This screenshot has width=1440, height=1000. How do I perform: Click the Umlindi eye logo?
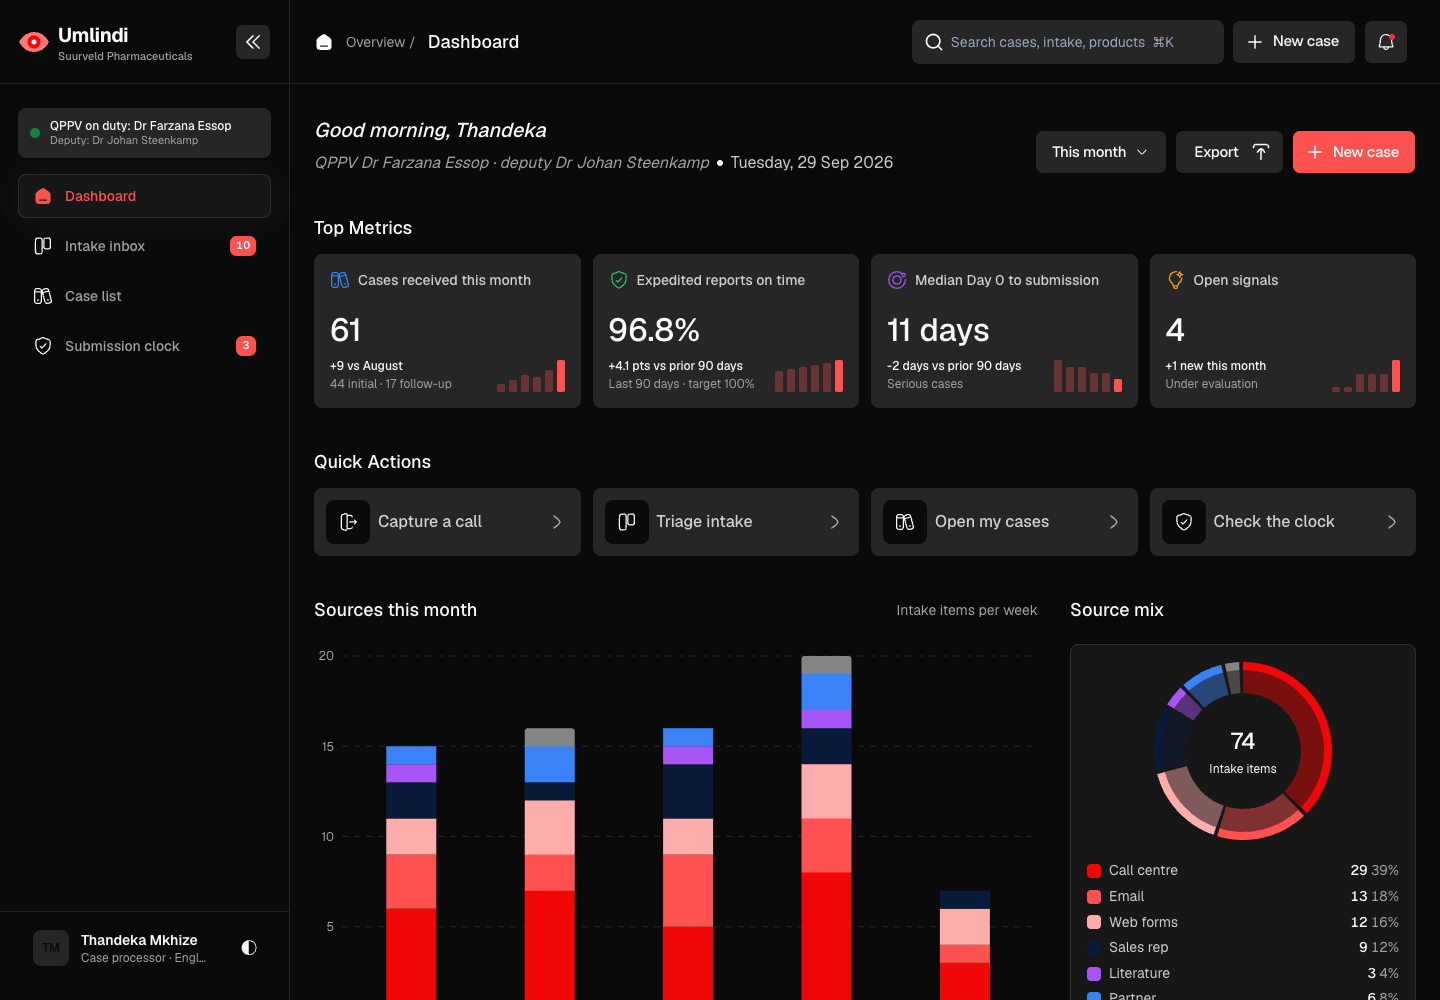[x=34, y=42]
